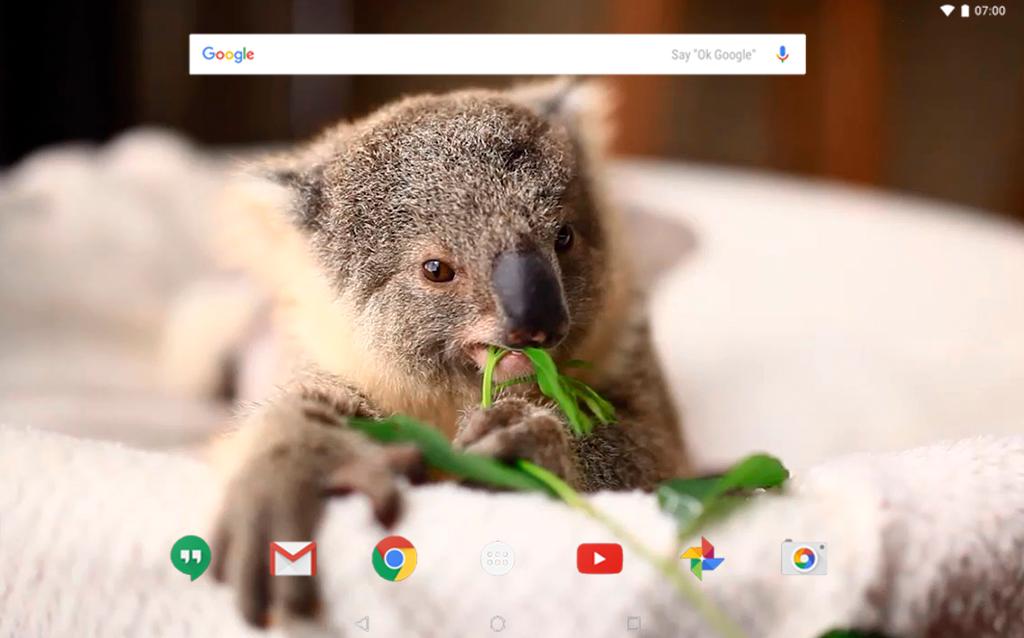The width and height of the screenshot is (1024, 638).
Task: Tap the 07:00 clock in status bar
Action: pos(989,10)
